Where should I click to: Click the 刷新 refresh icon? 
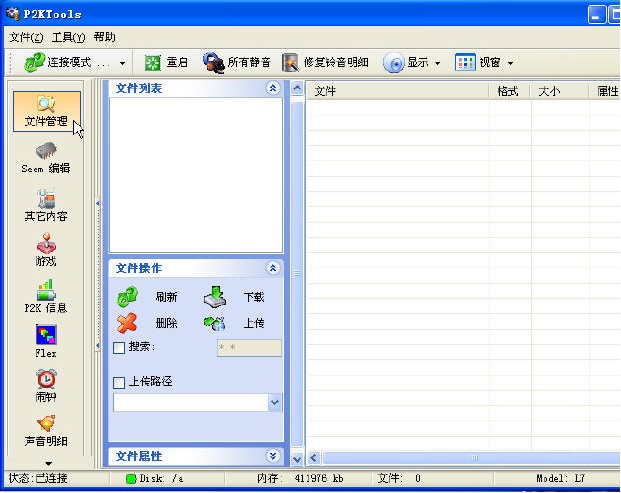coord(128,297)
